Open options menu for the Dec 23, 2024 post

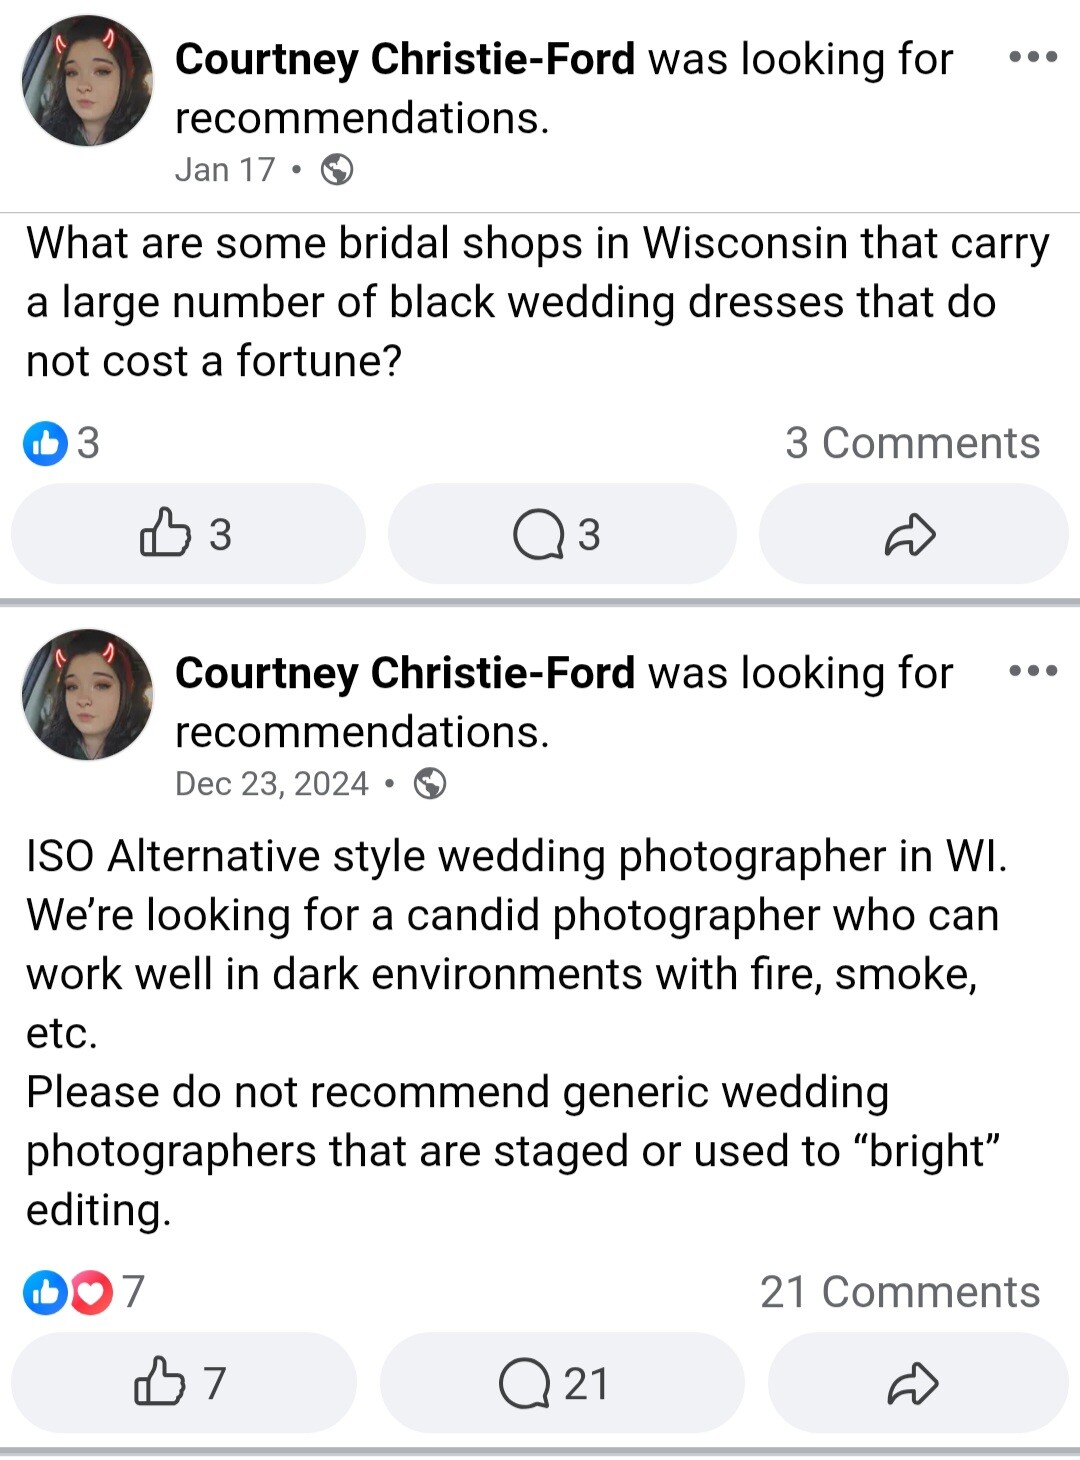pos(1033,670)
